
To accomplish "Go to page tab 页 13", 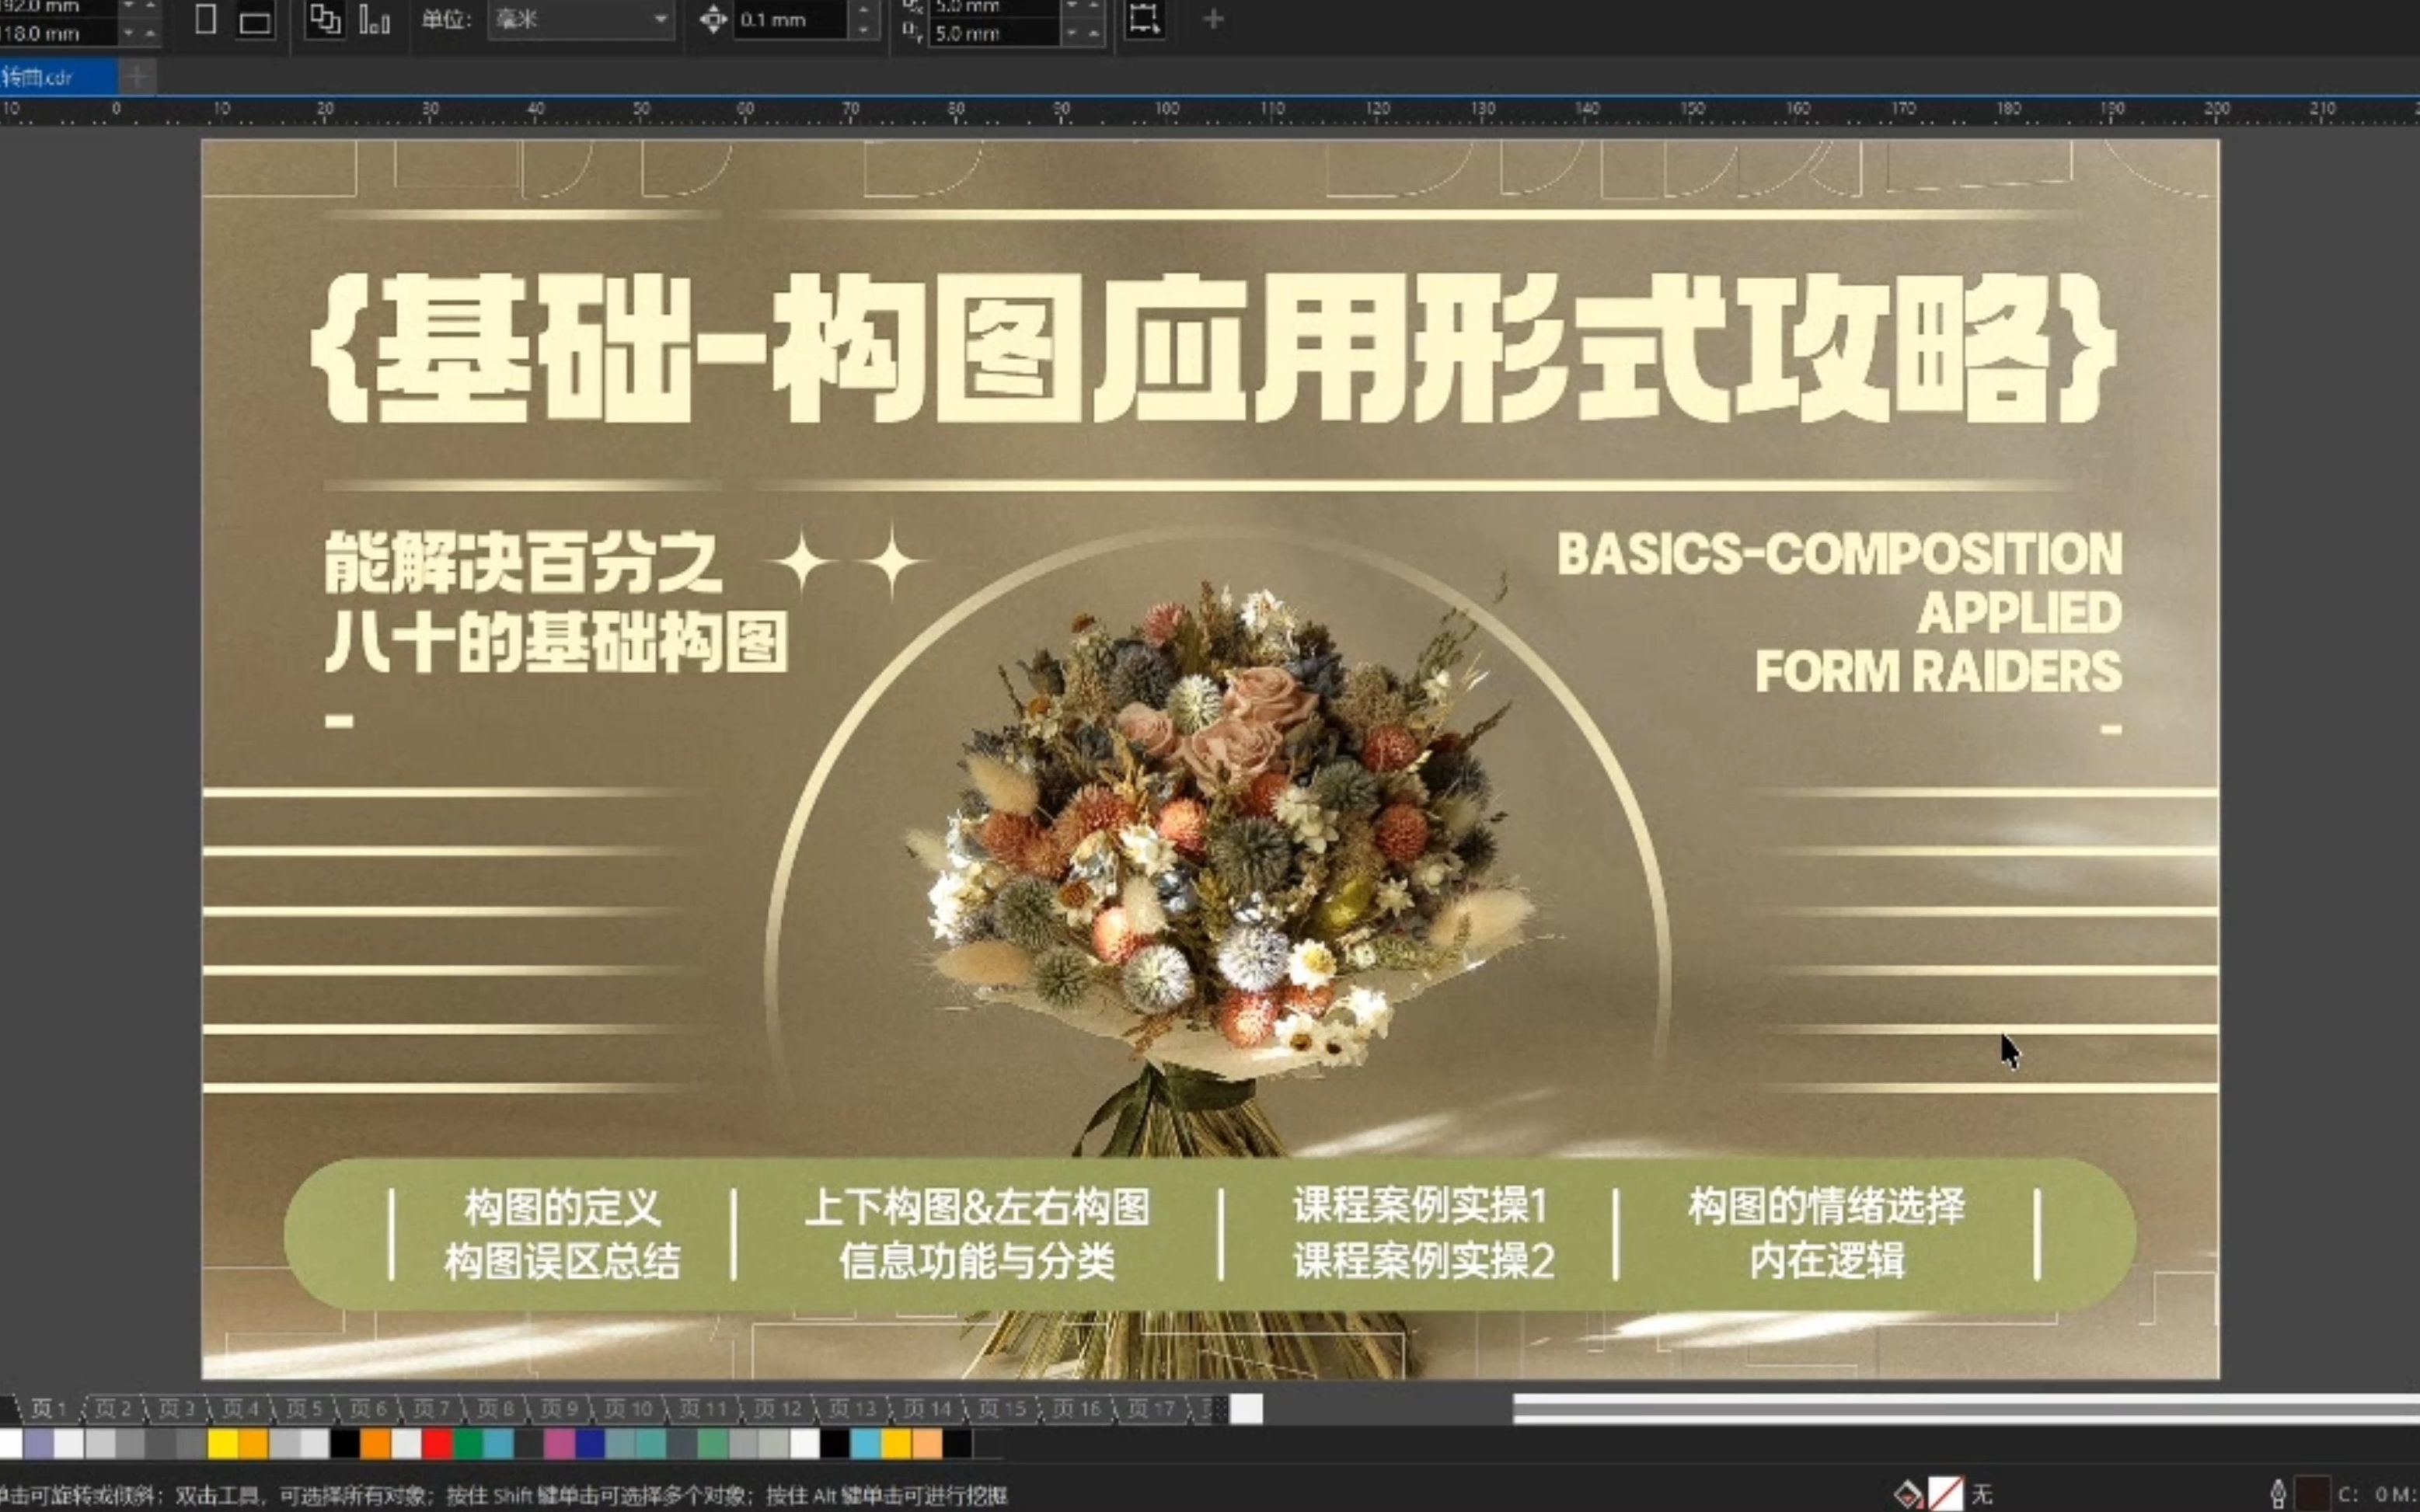I will (853, 1408).
